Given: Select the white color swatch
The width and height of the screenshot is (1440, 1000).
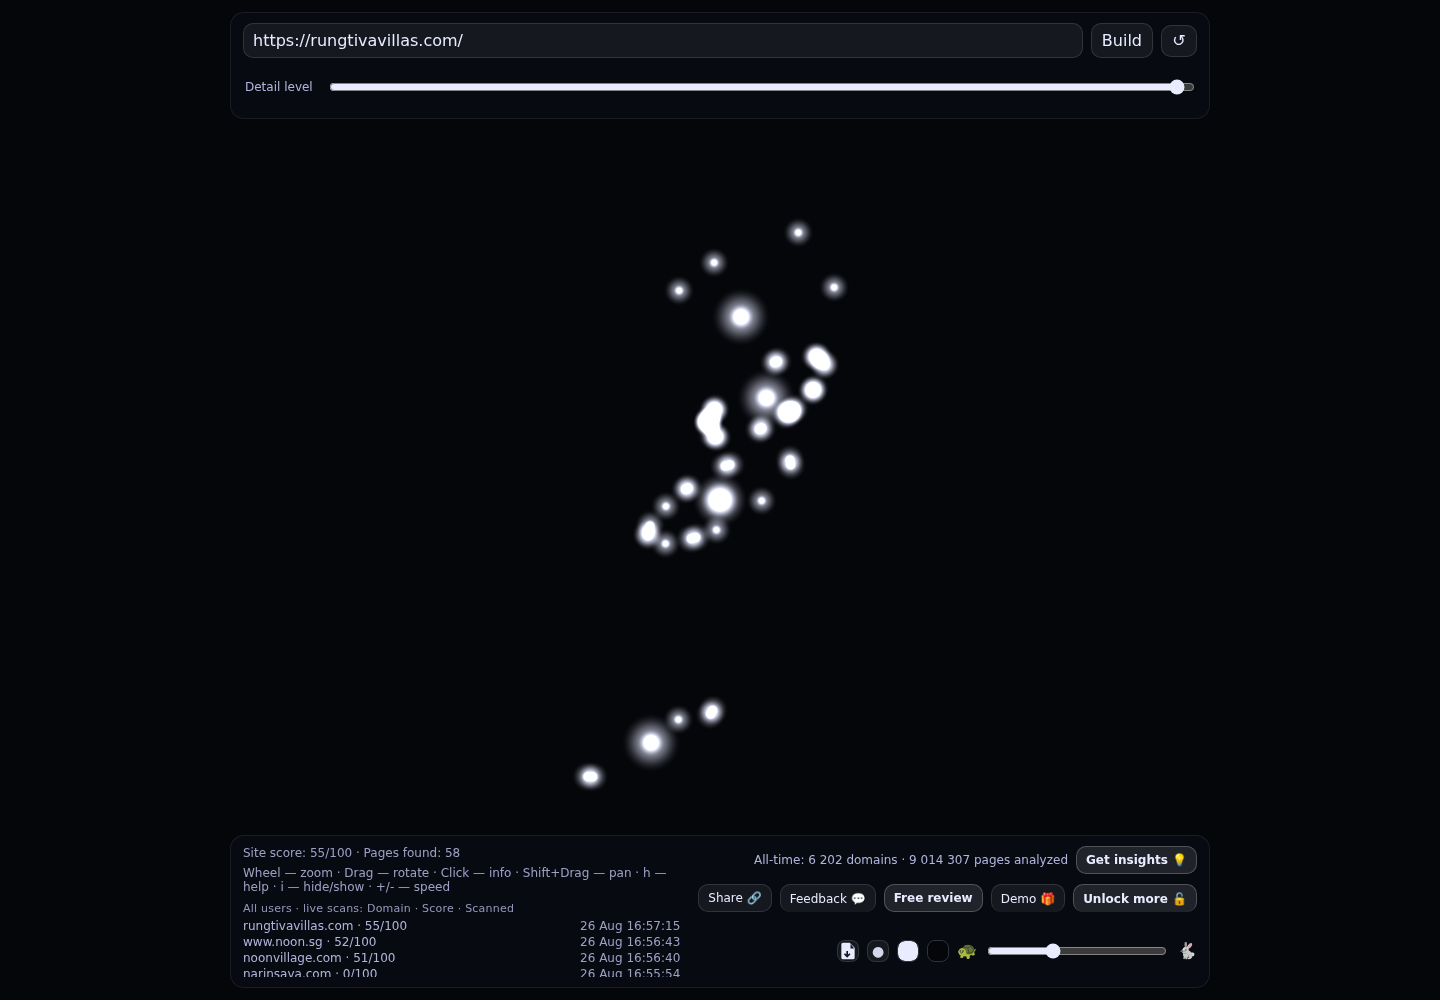Looking at the screenshot, I should pyautogui.click(x=908, y=951).
